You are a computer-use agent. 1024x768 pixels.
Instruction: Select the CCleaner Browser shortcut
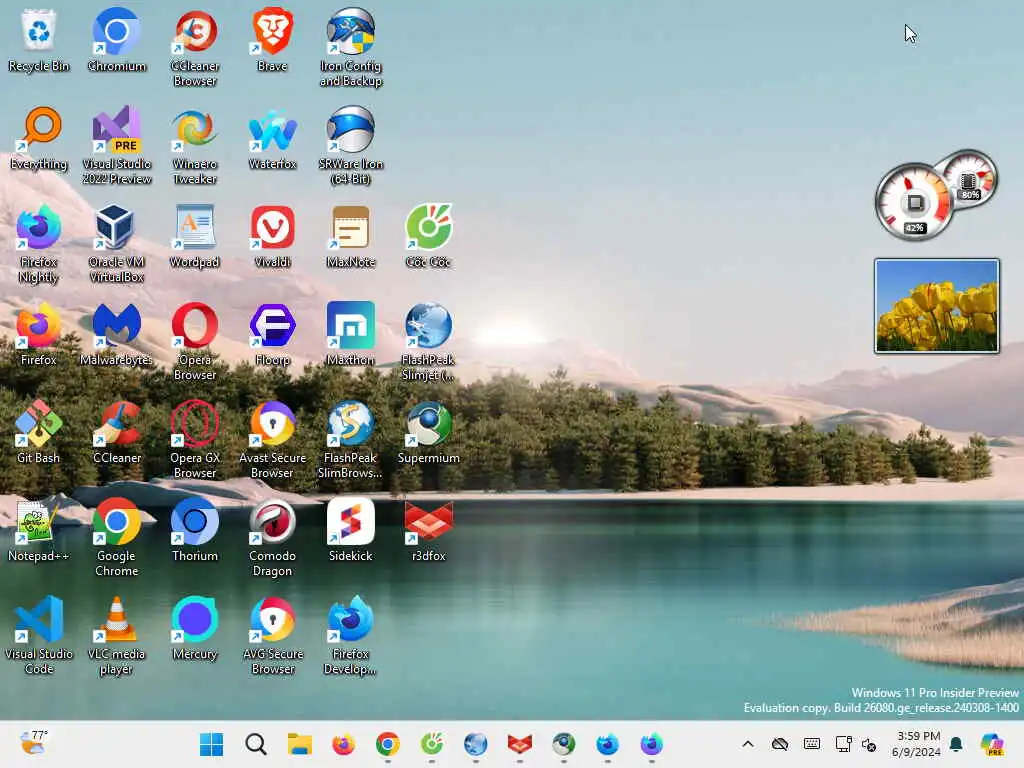[195, 48]
